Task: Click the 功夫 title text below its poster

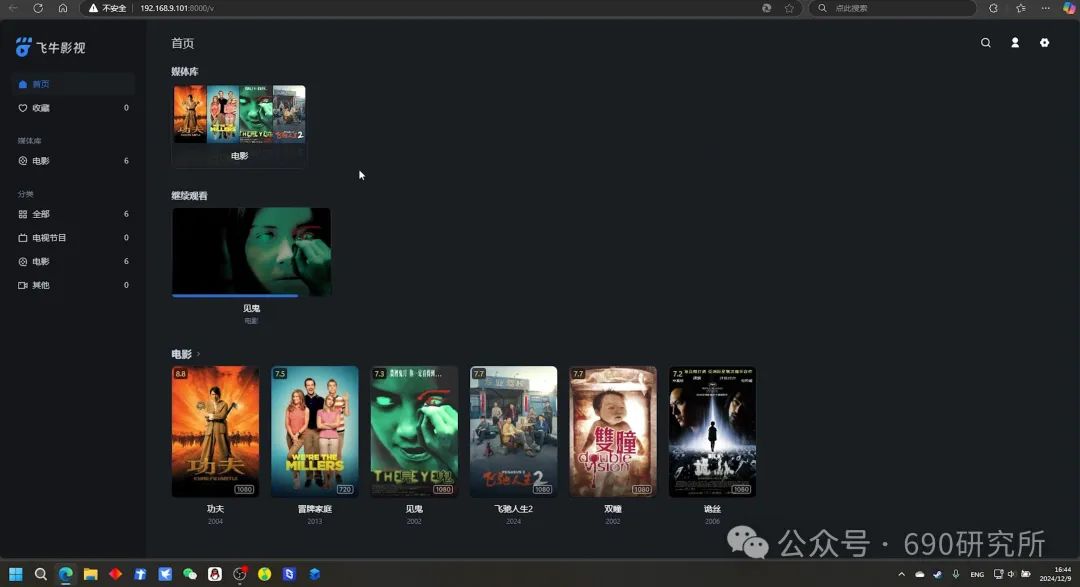Action: [216, 509]
